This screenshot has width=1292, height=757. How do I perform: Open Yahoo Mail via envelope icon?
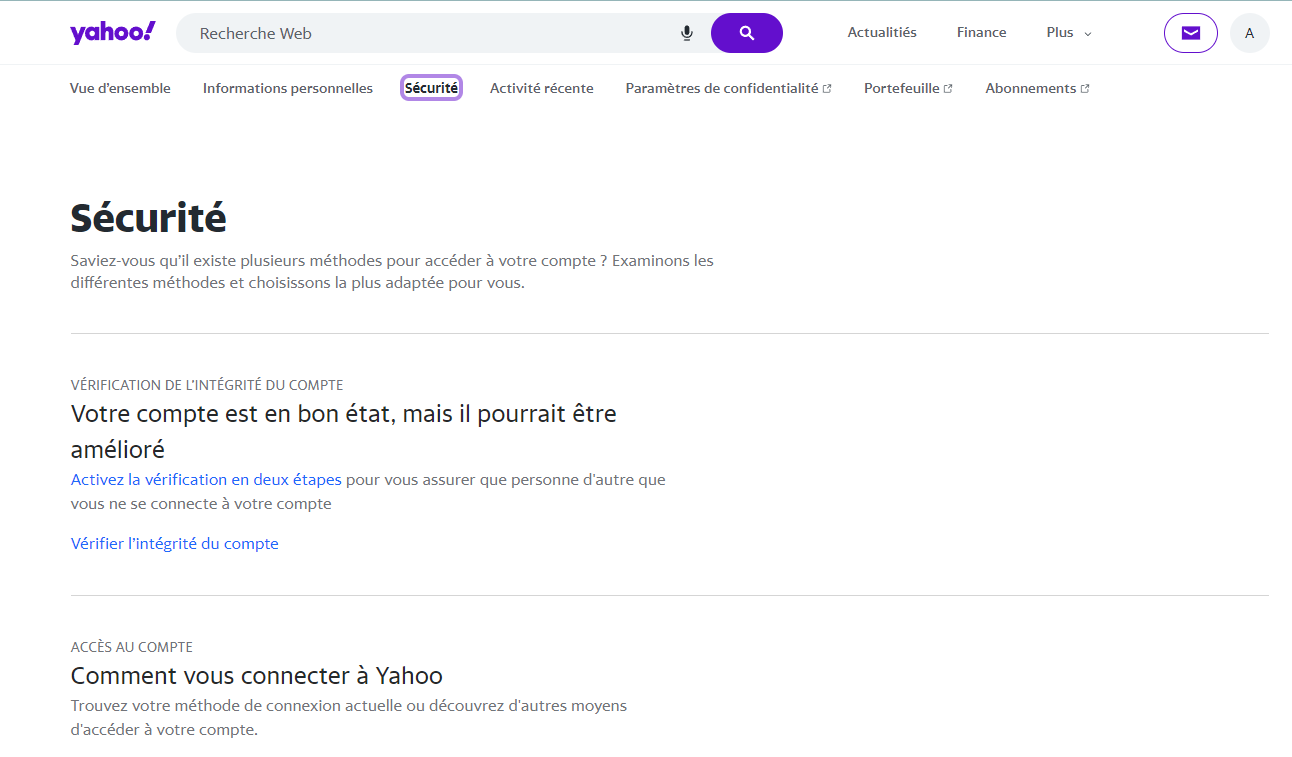(x=1191, y=33)
